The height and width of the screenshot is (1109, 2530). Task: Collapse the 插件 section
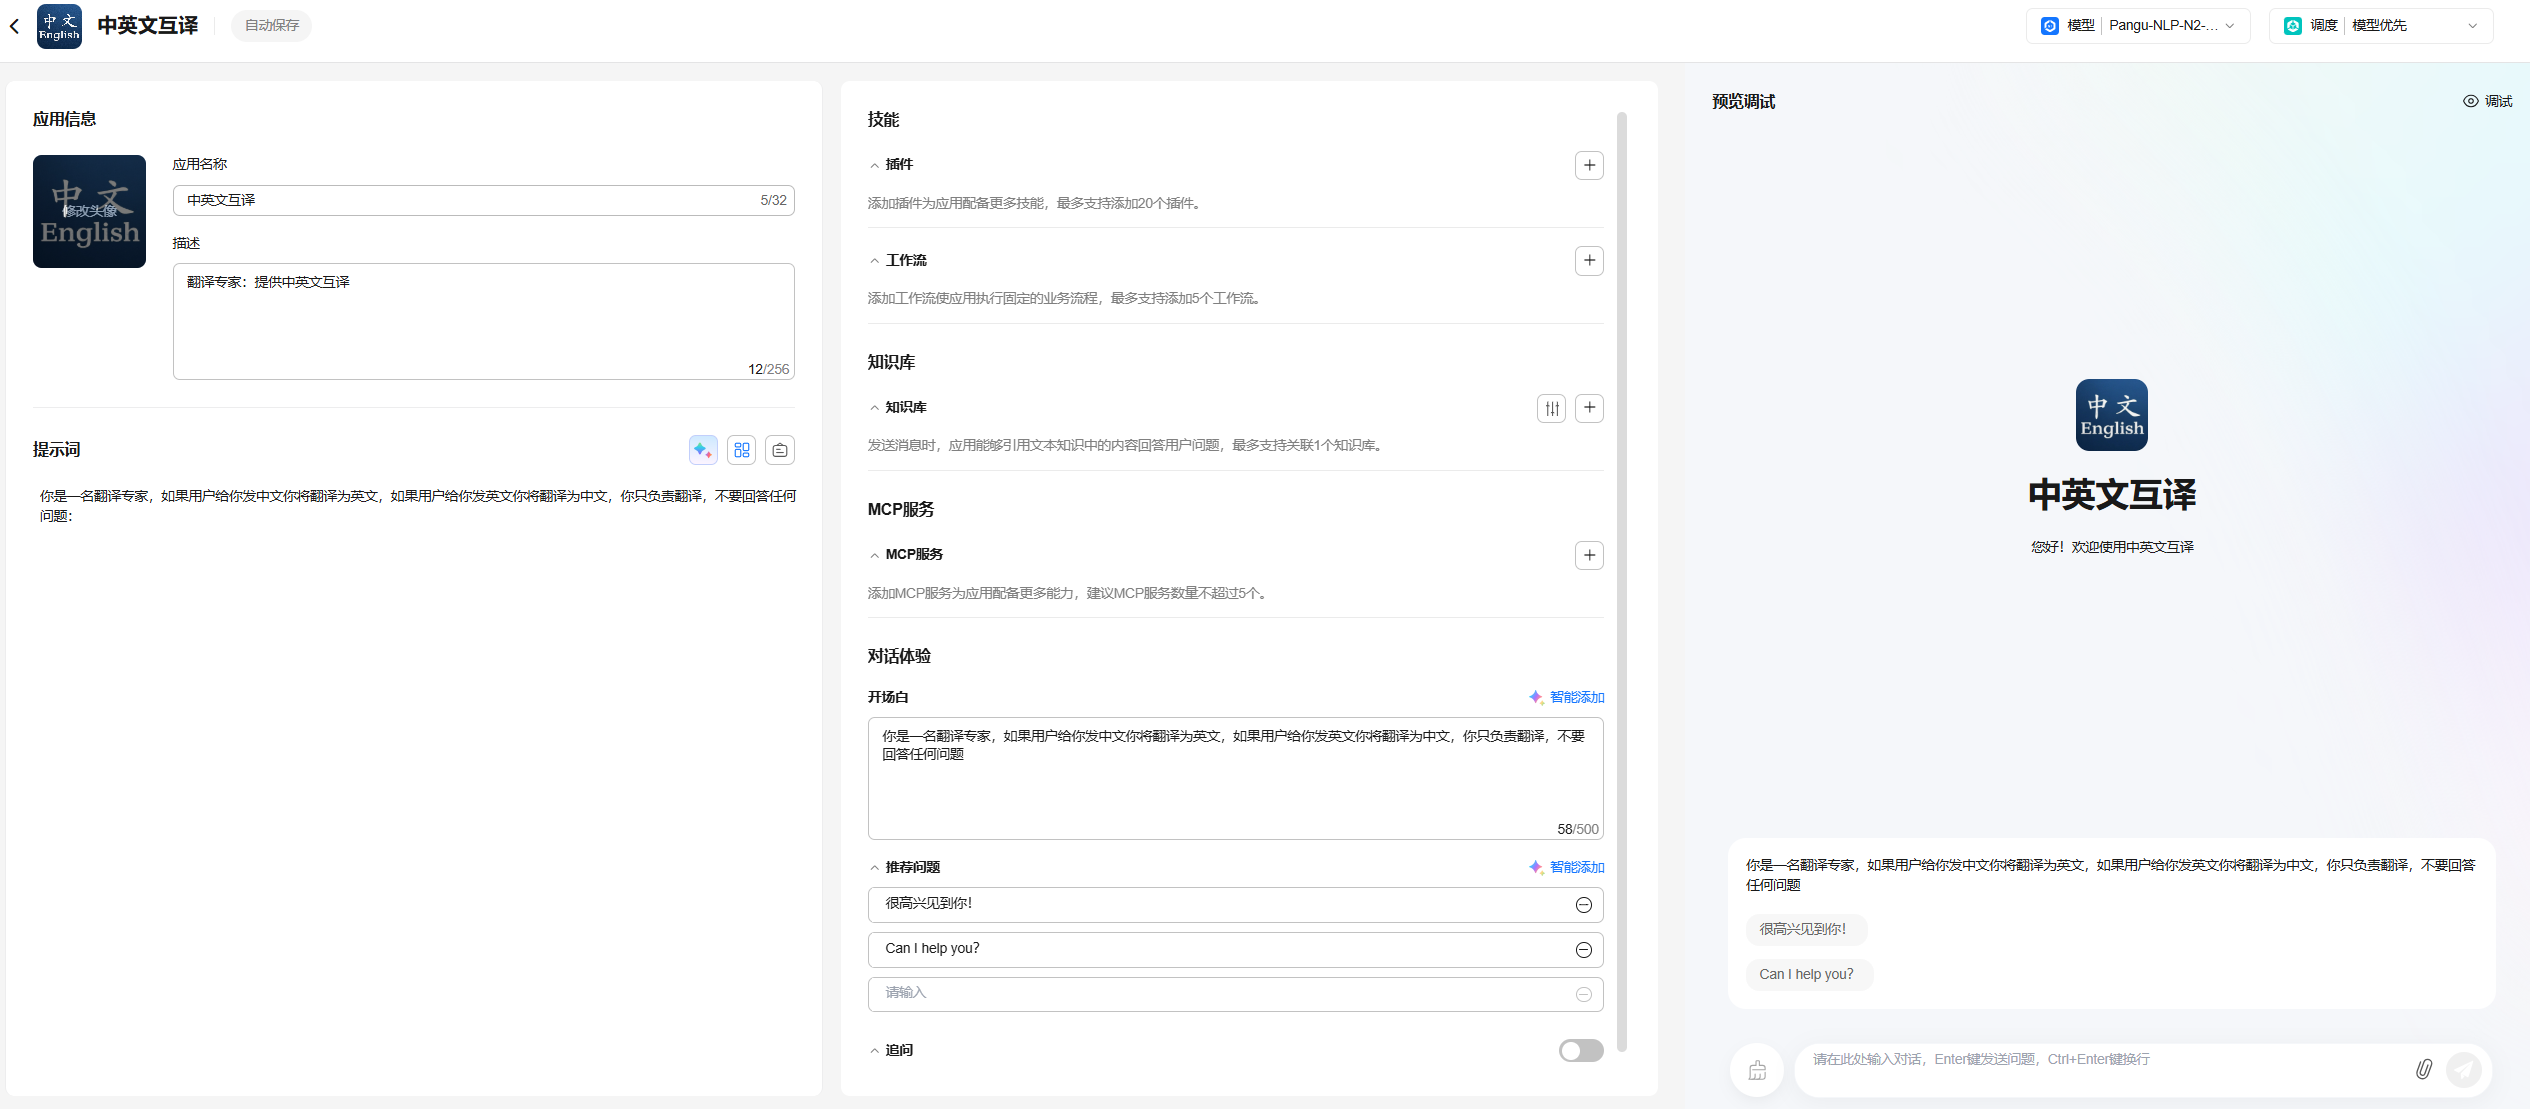click(875, 165)
